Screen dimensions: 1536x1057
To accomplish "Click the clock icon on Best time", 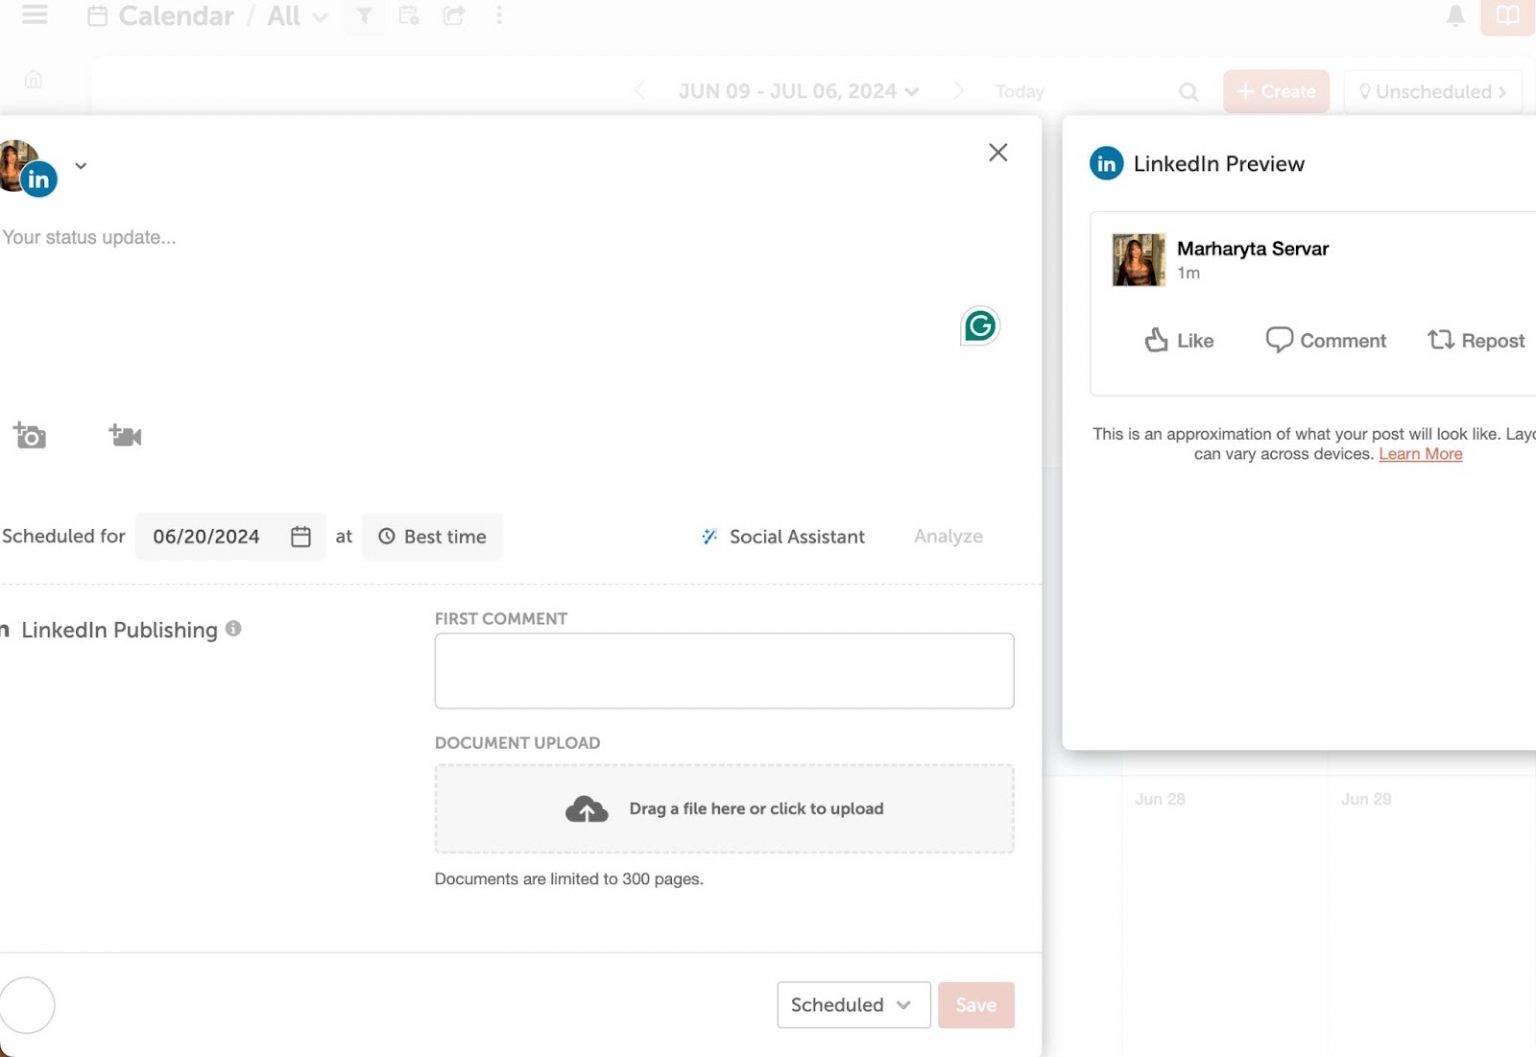I will point(386,536).
